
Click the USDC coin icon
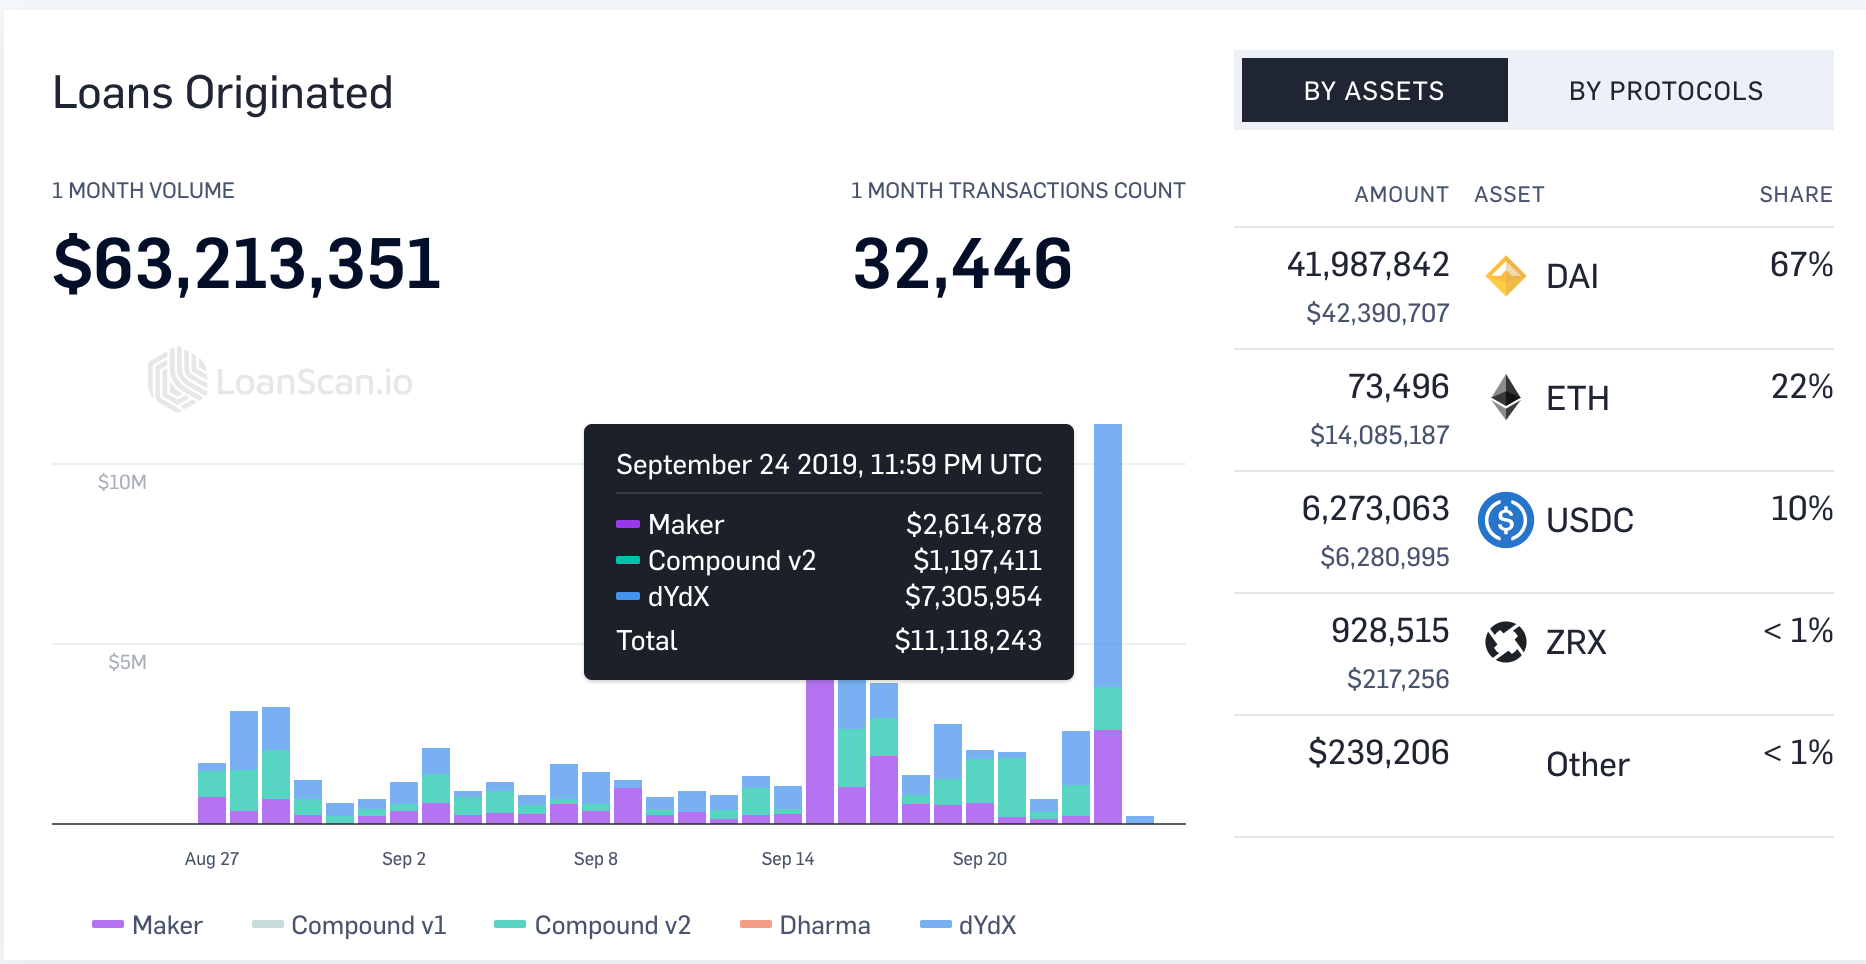(x=1506, y=520)
